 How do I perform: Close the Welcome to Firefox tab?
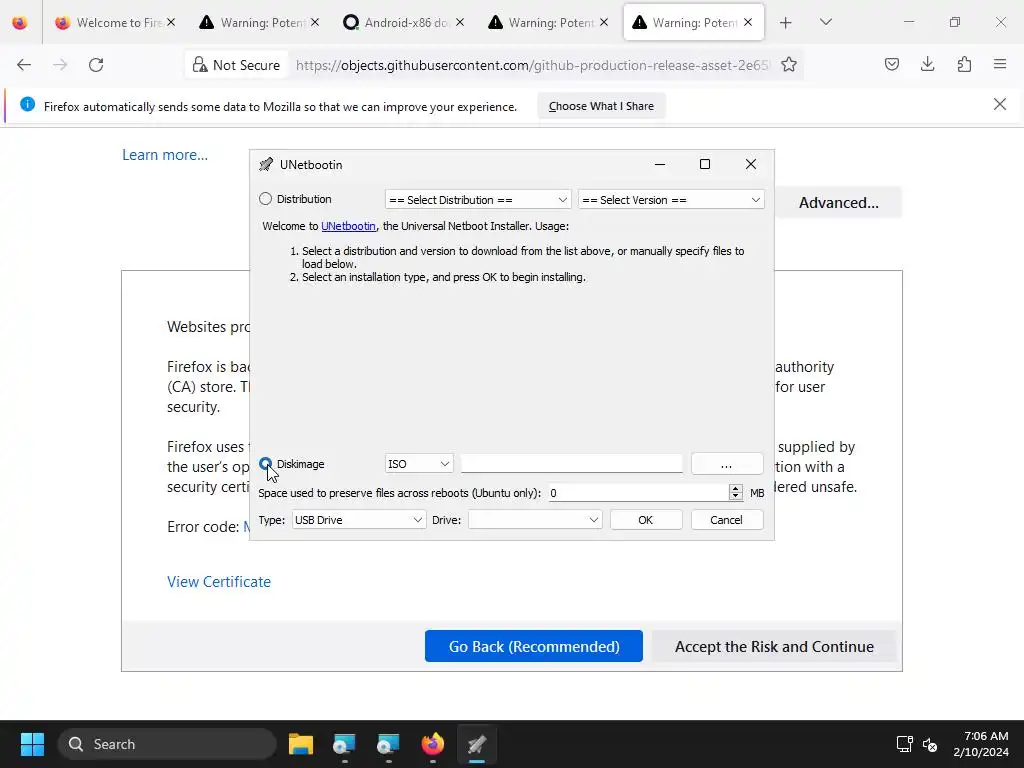170,23
